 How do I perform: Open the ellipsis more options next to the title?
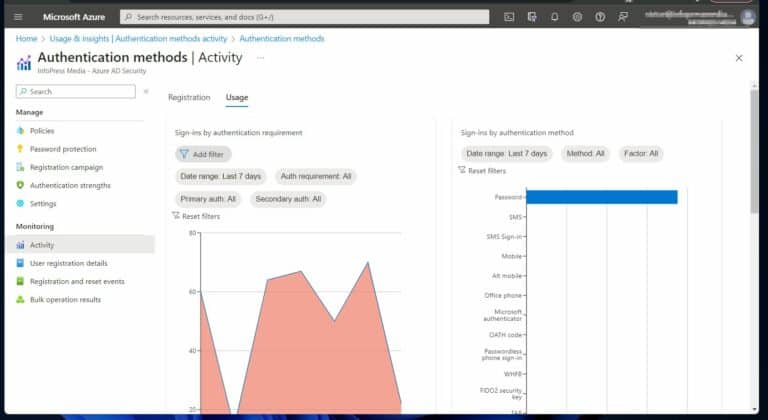coord(261,58)
